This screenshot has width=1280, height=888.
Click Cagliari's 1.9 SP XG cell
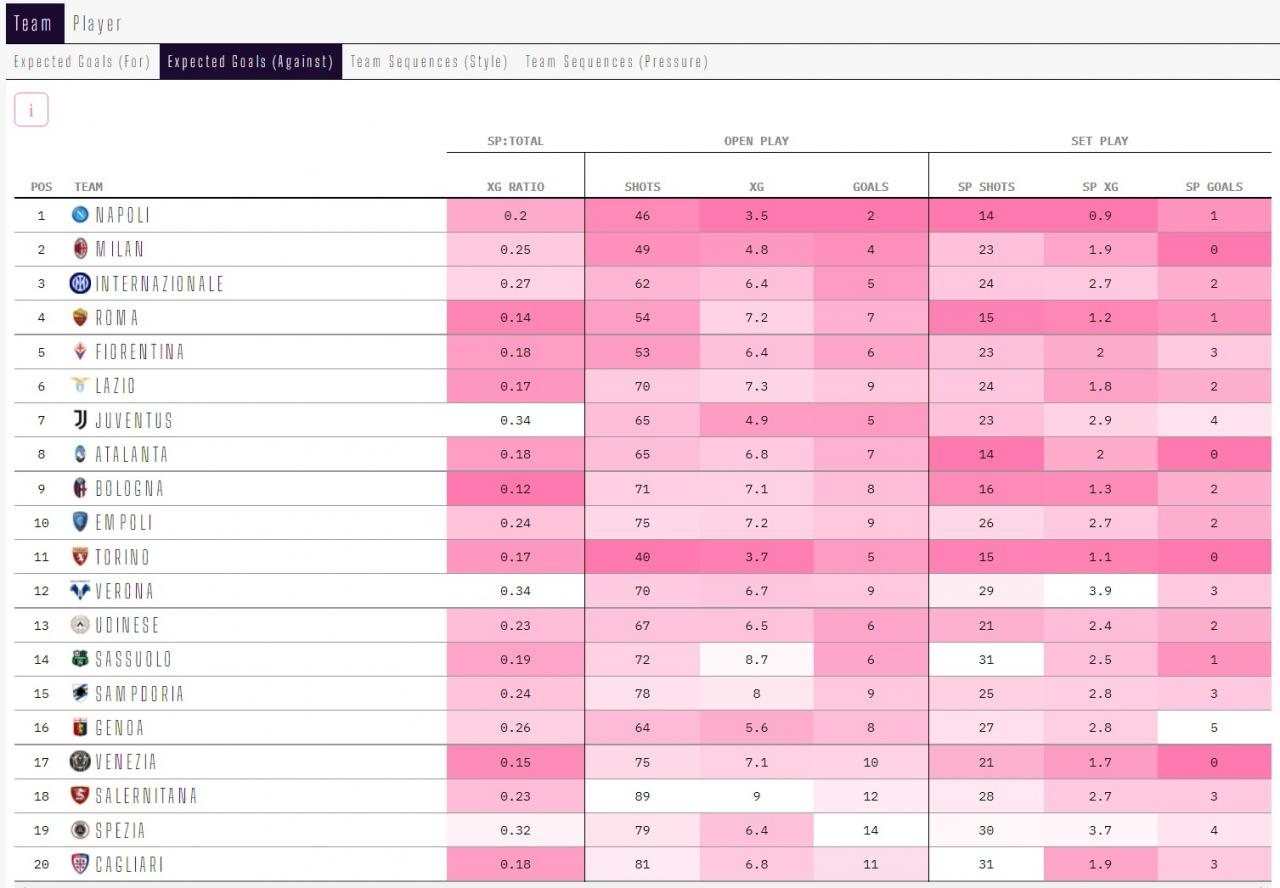click(1100, 864)
